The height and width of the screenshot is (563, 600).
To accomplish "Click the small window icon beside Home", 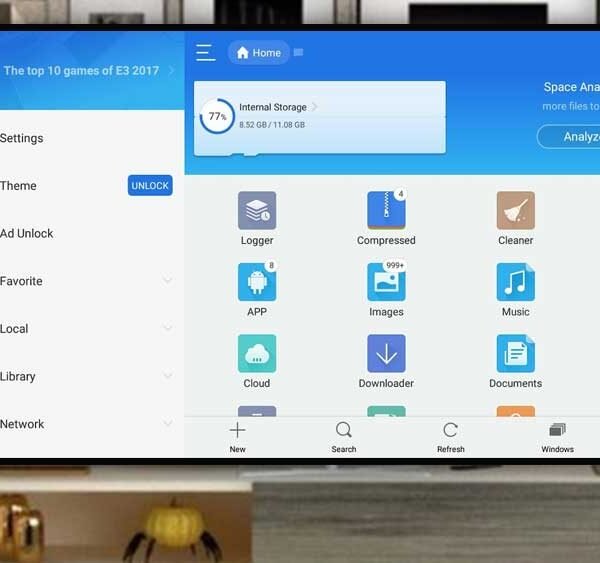I will [x=298, y=52].
